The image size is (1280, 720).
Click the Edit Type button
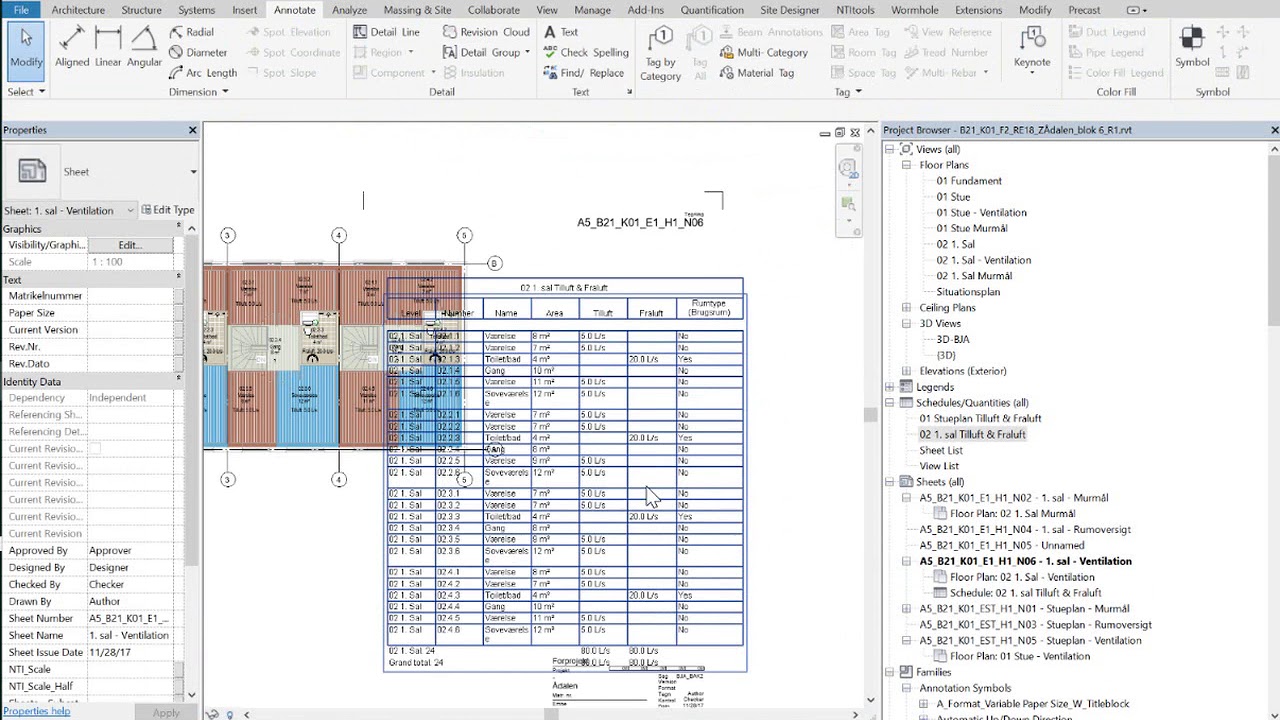click(x=168, y=210)
